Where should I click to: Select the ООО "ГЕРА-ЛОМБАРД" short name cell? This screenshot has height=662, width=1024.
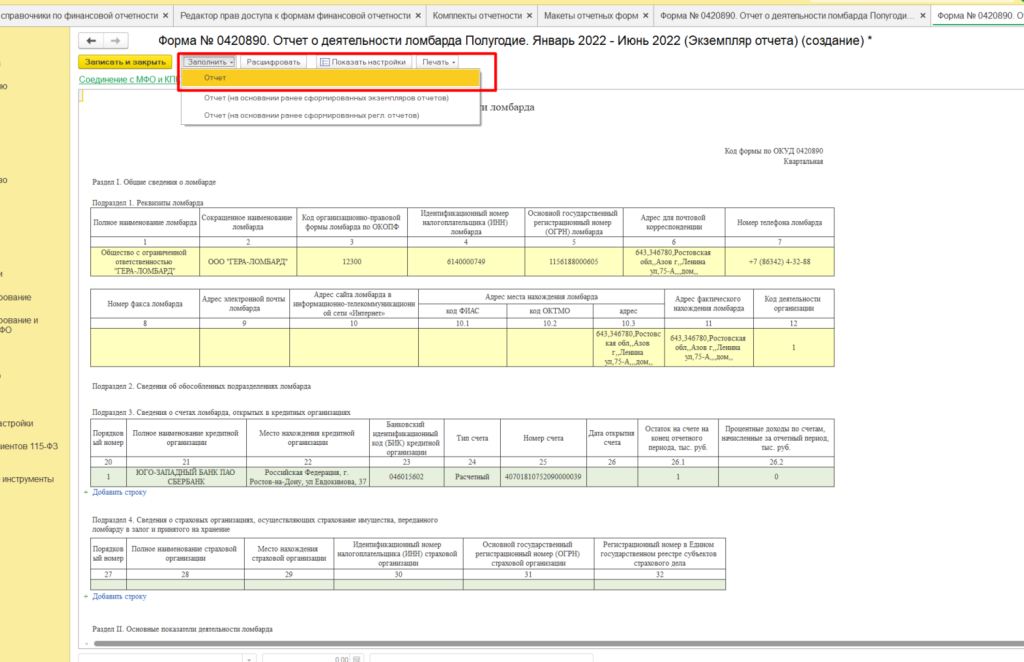[x=247, y=261]
